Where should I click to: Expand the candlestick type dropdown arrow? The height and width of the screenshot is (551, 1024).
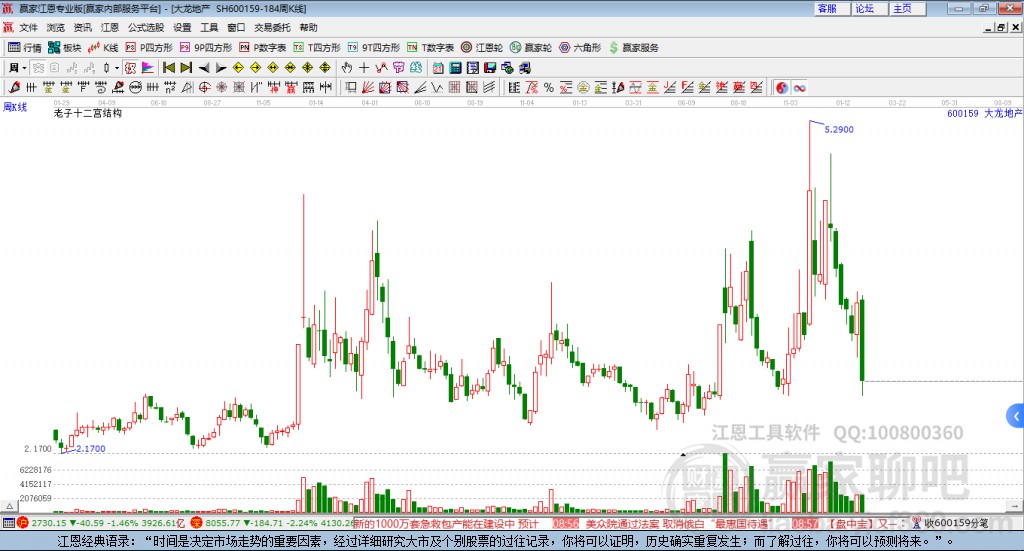coord(117,68)
